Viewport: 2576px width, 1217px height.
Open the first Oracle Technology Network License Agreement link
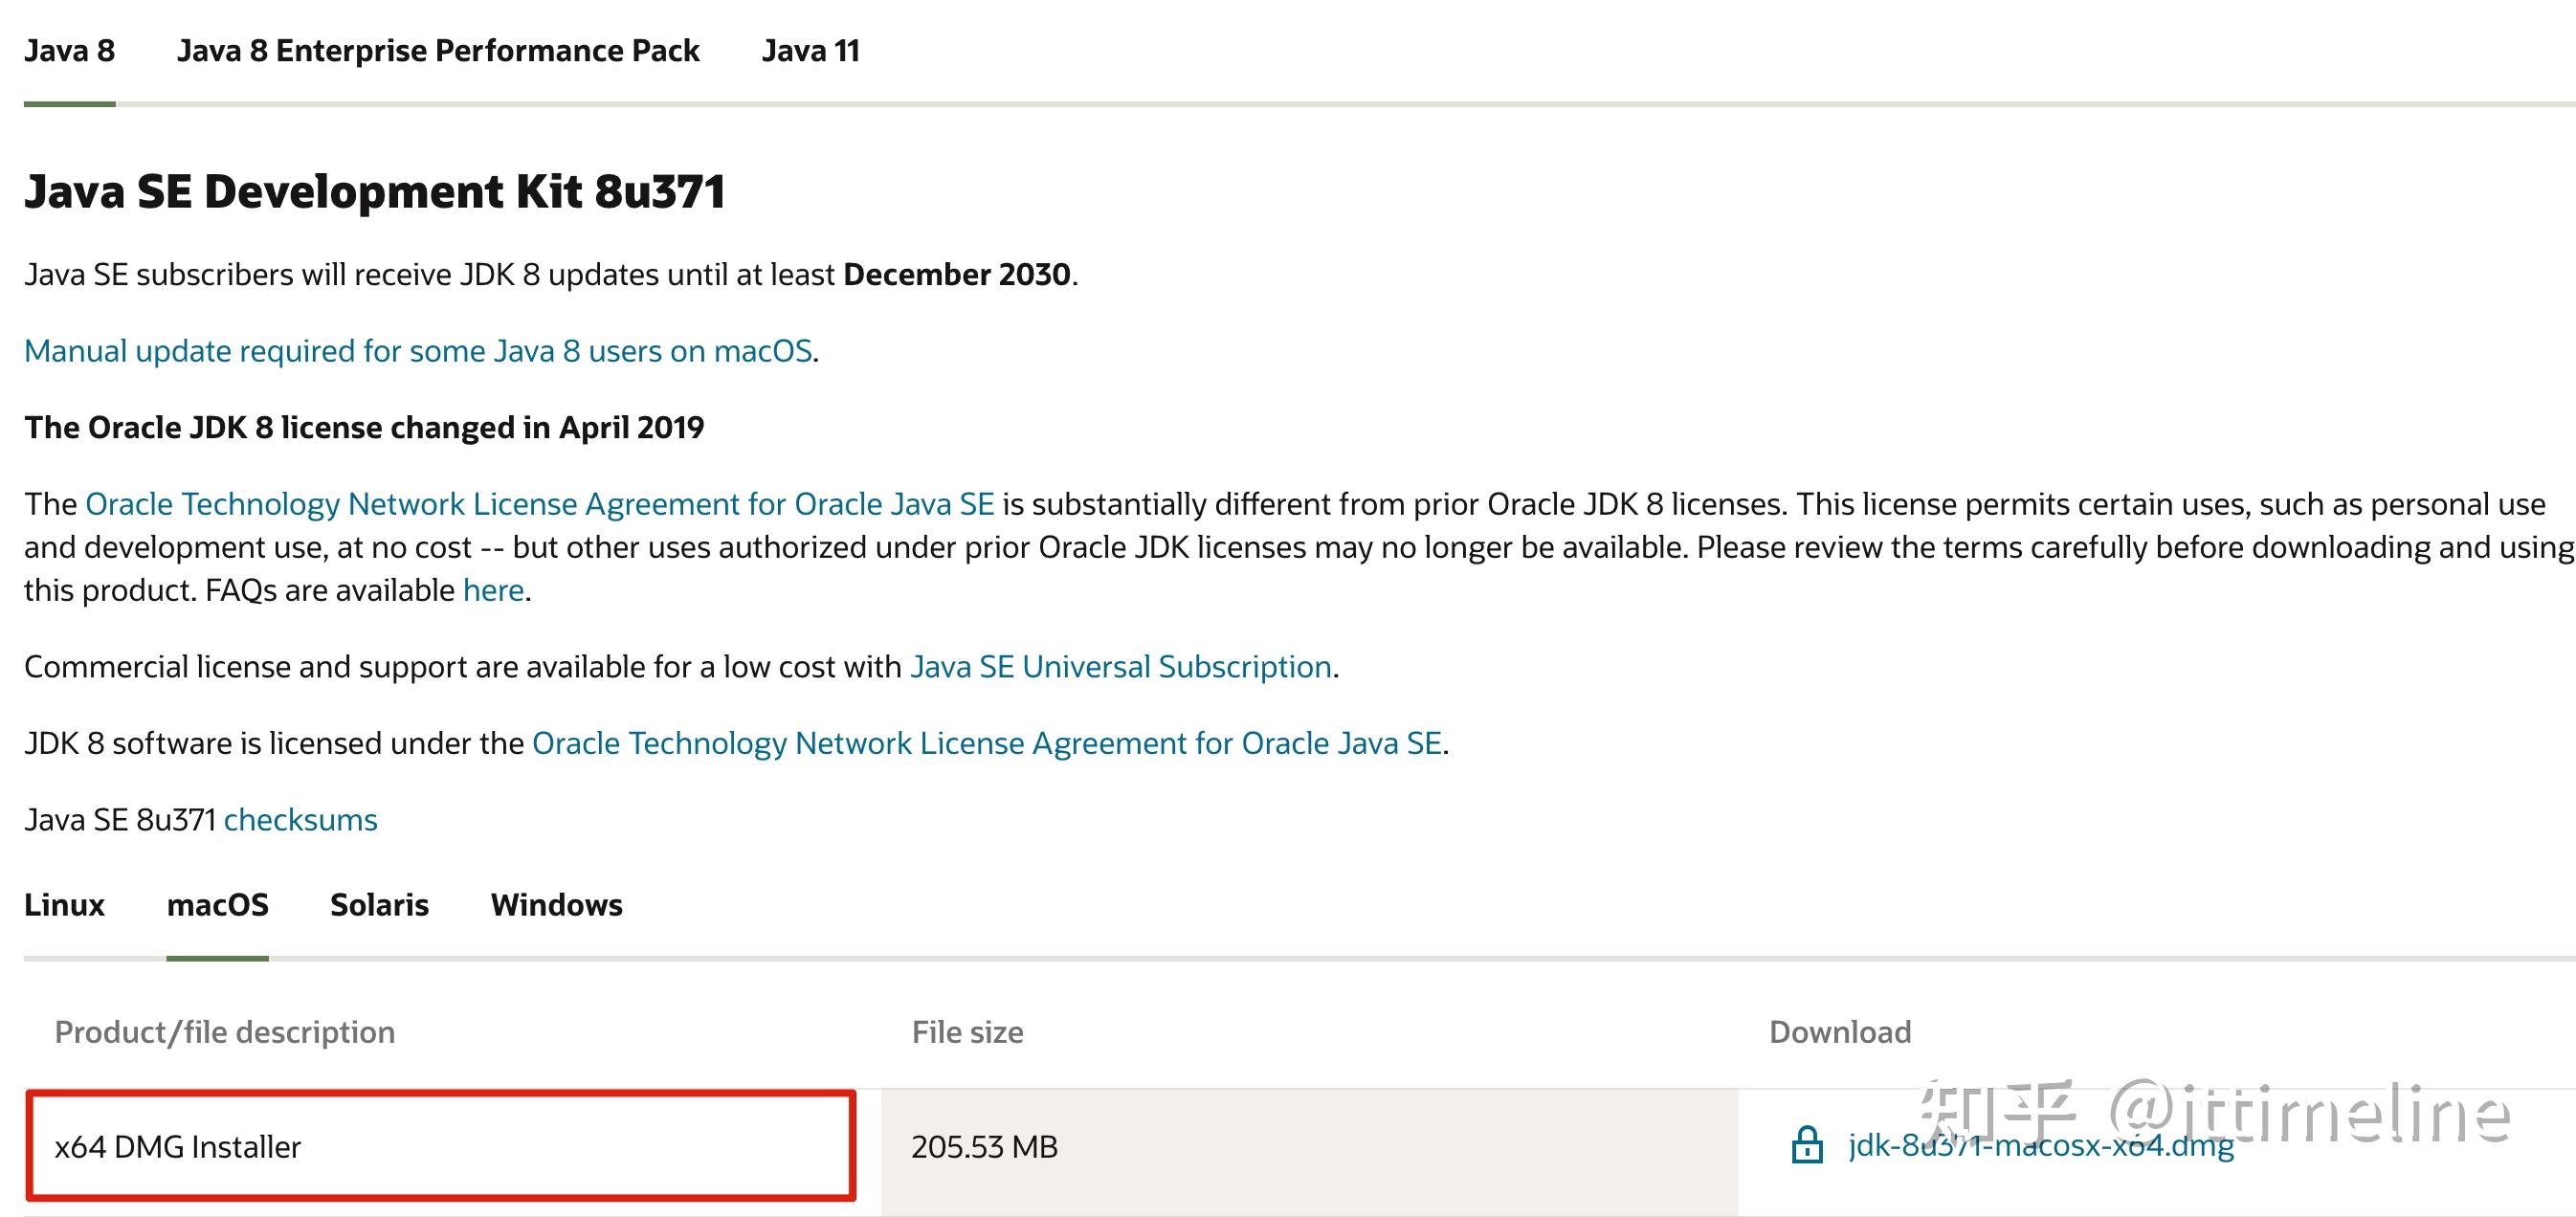(540, 504)
